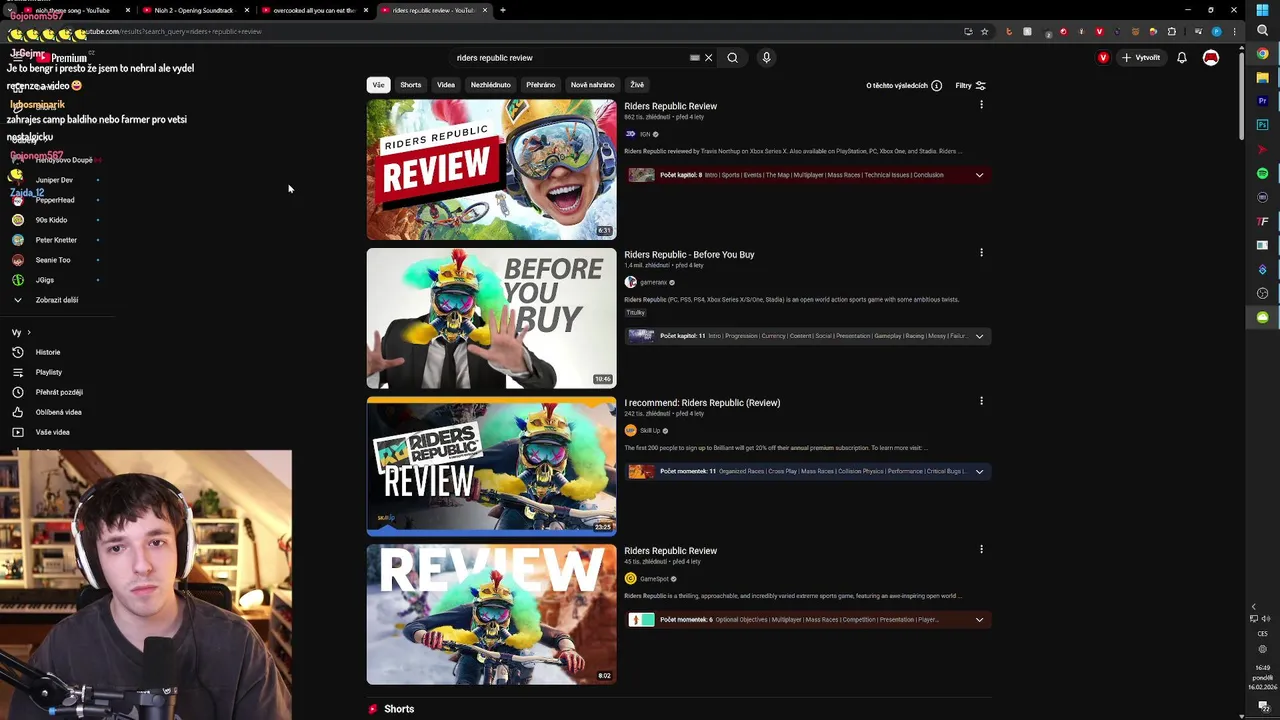Open IGN Riders Republic Review thumbnail

coord(491,169)
